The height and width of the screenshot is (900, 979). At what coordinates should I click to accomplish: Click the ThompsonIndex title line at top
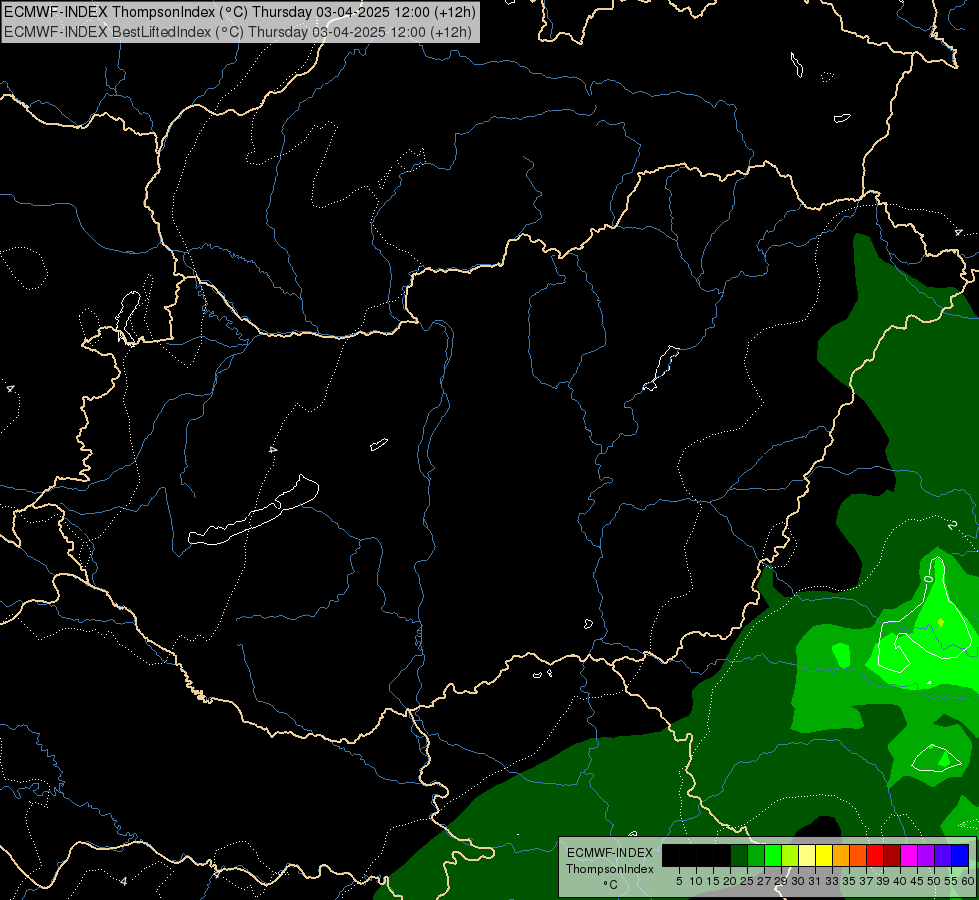tap(240, 12)
